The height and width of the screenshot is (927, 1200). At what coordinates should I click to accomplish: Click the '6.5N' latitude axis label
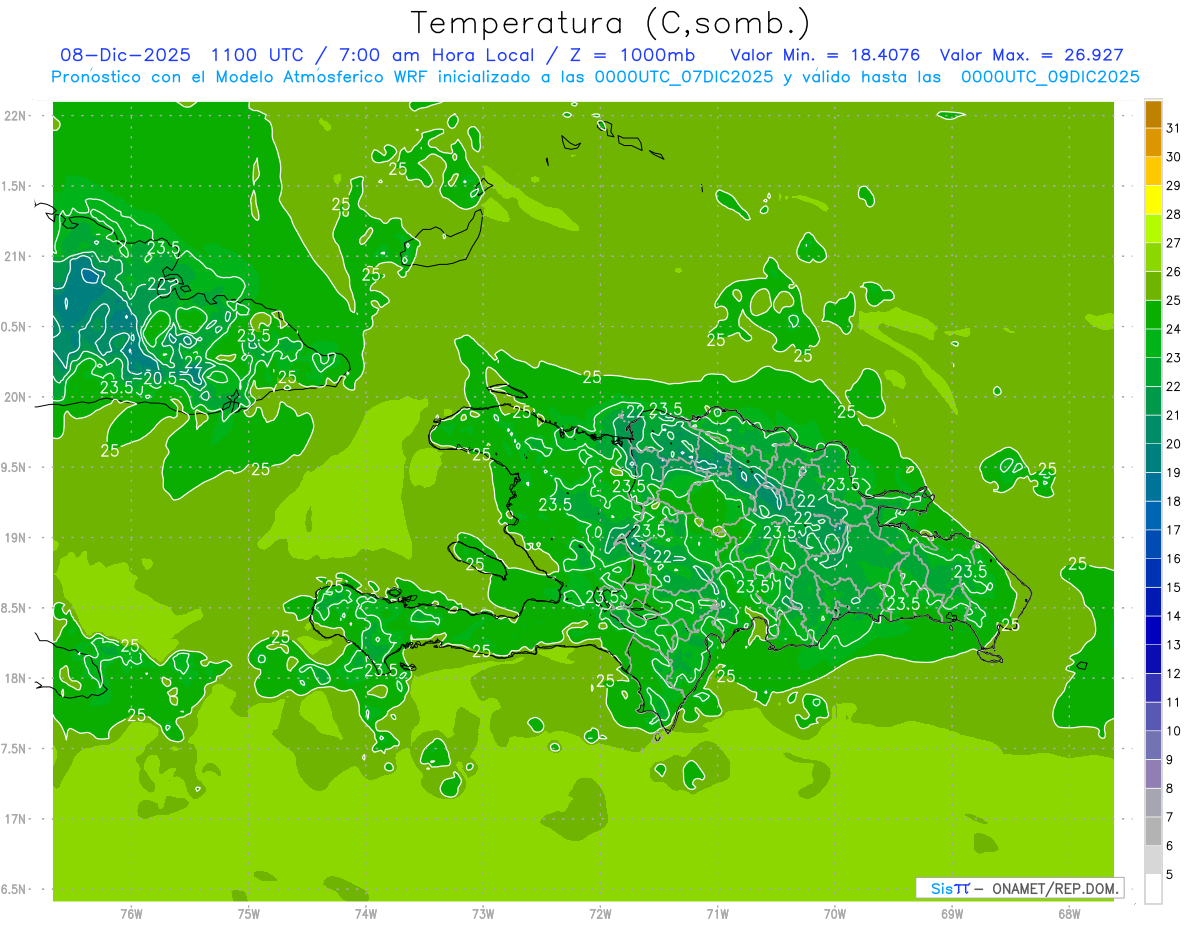point(15,889)
